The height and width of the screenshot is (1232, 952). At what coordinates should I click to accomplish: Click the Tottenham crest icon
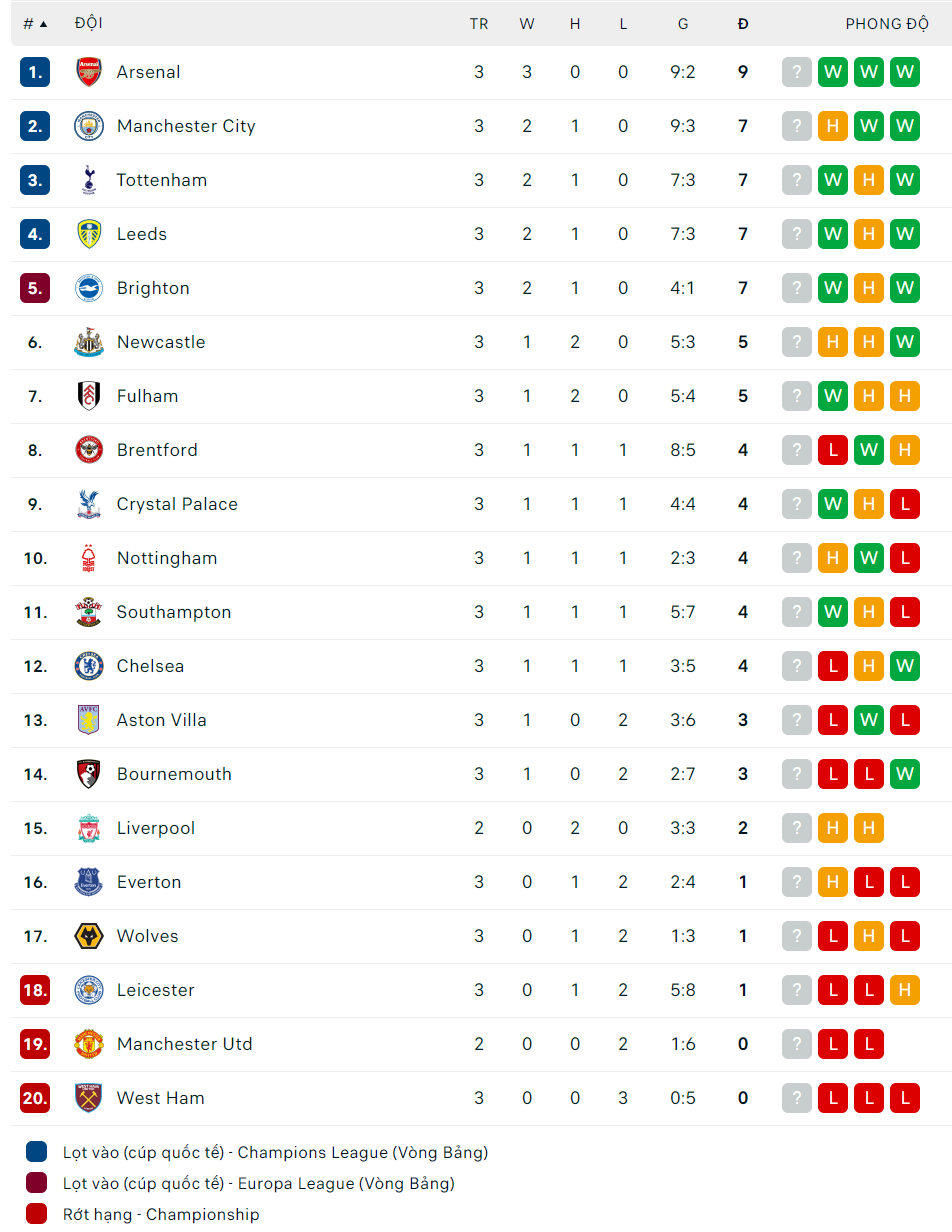(89, 180)
